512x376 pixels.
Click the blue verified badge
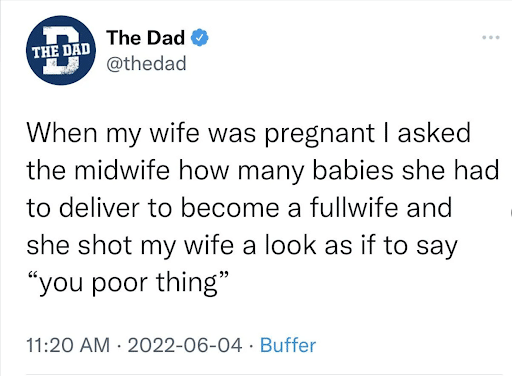199,38
